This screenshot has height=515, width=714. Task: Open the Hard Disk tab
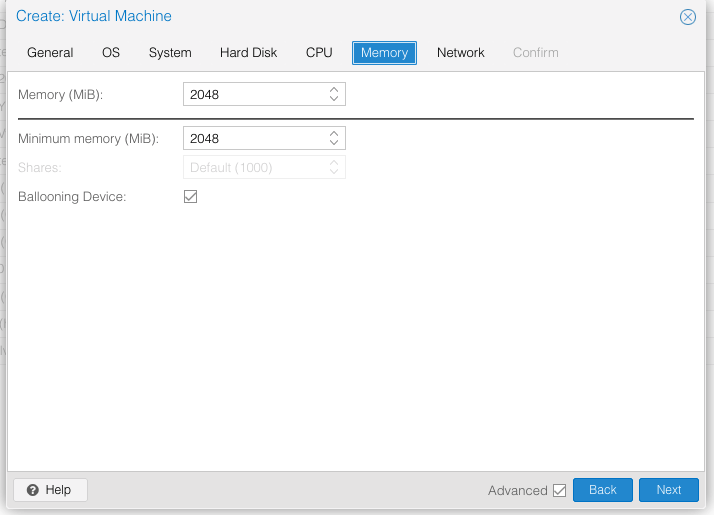(x=248, y=53)
